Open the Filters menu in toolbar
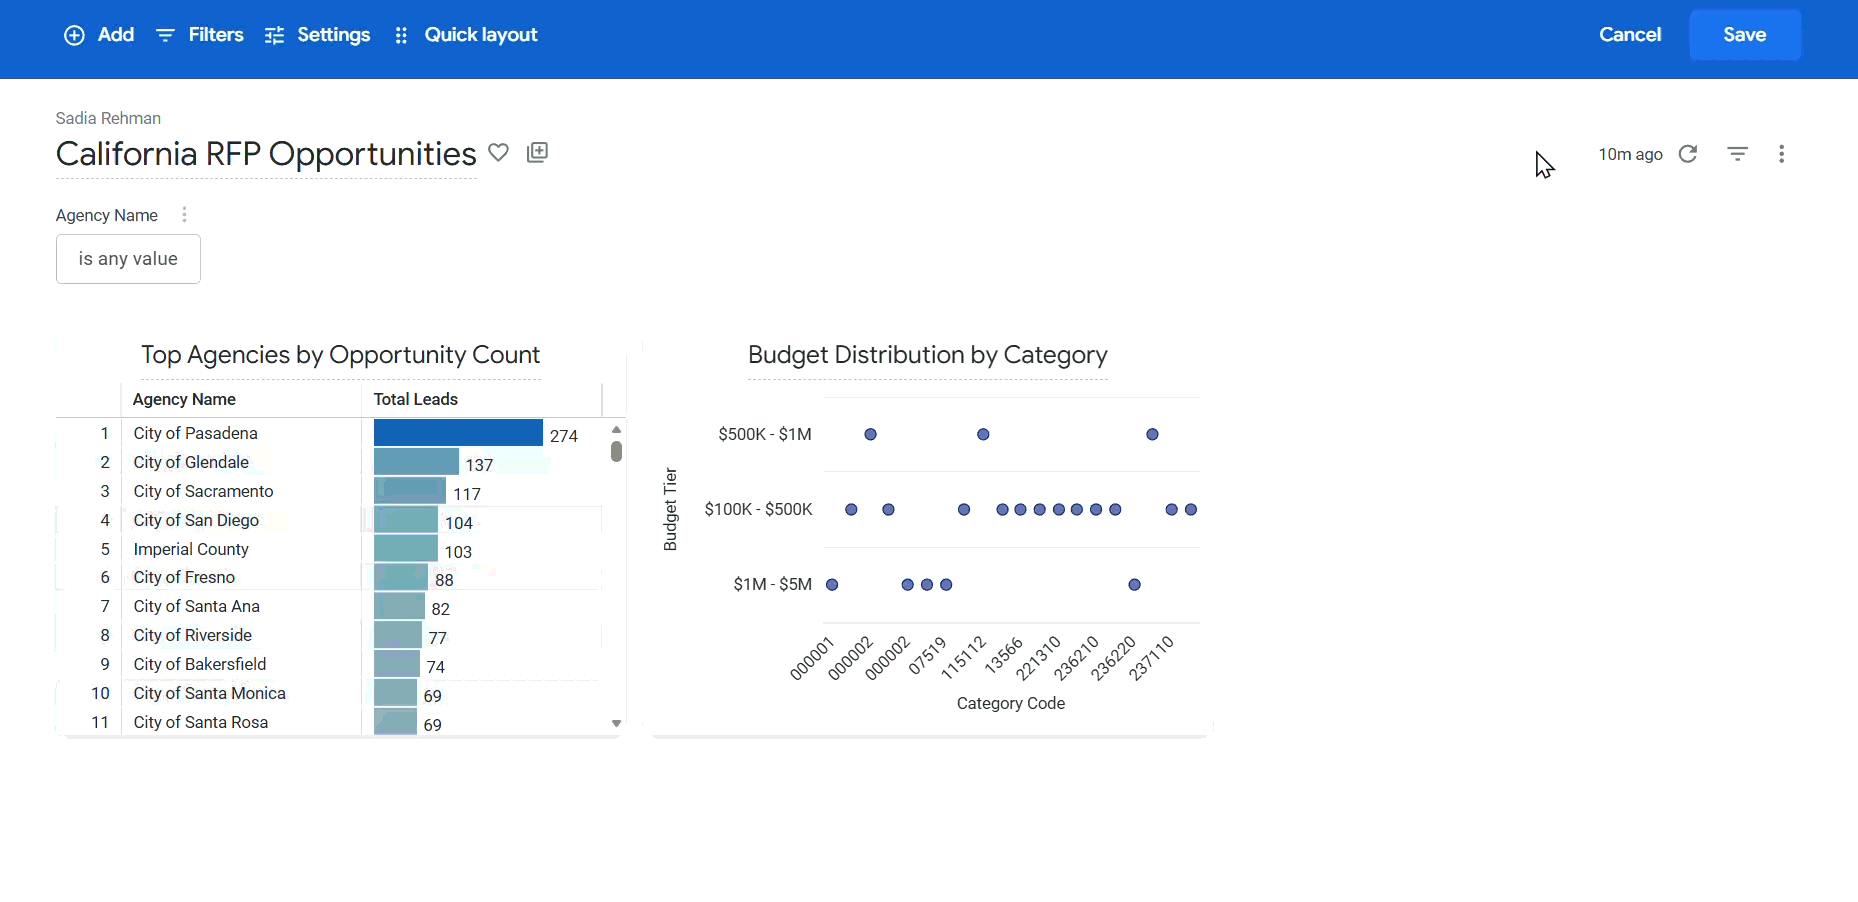Image resolution: width=1858 pixels, height=902 pixels. [x=200, y=35]
